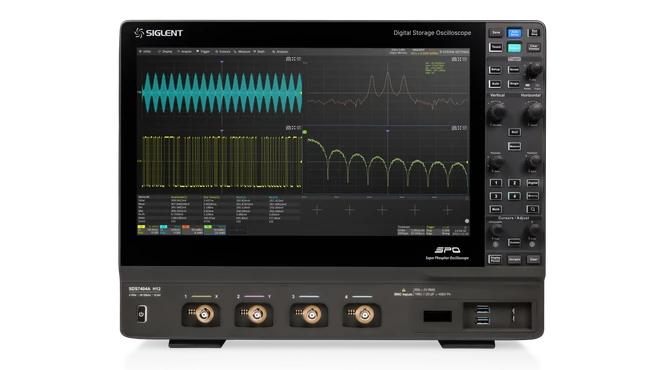Open the on-screen Math menu
Image resolution: width=660 pixels, height=370 pixels.
click(x=259, y=51)
